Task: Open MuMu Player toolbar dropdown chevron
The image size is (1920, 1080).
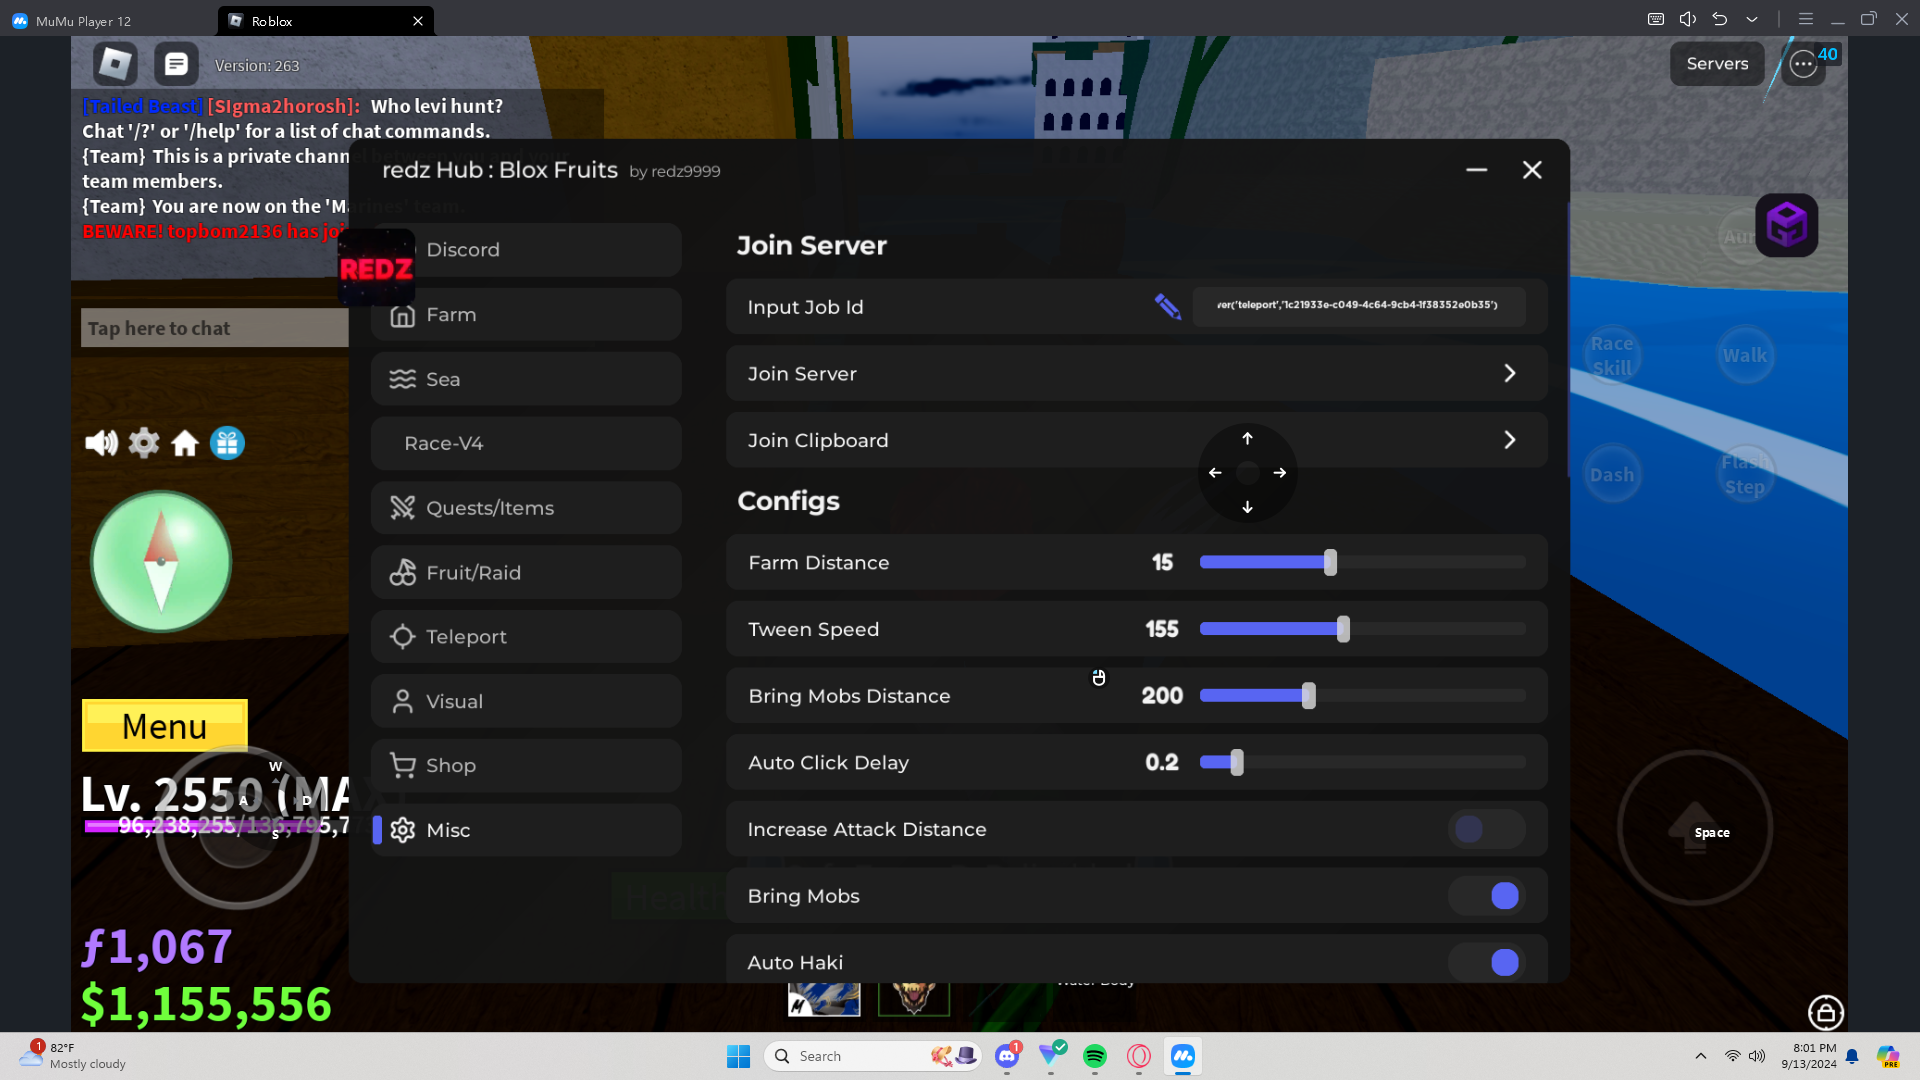Action: pyautogui.click(x=1752, y=19)
